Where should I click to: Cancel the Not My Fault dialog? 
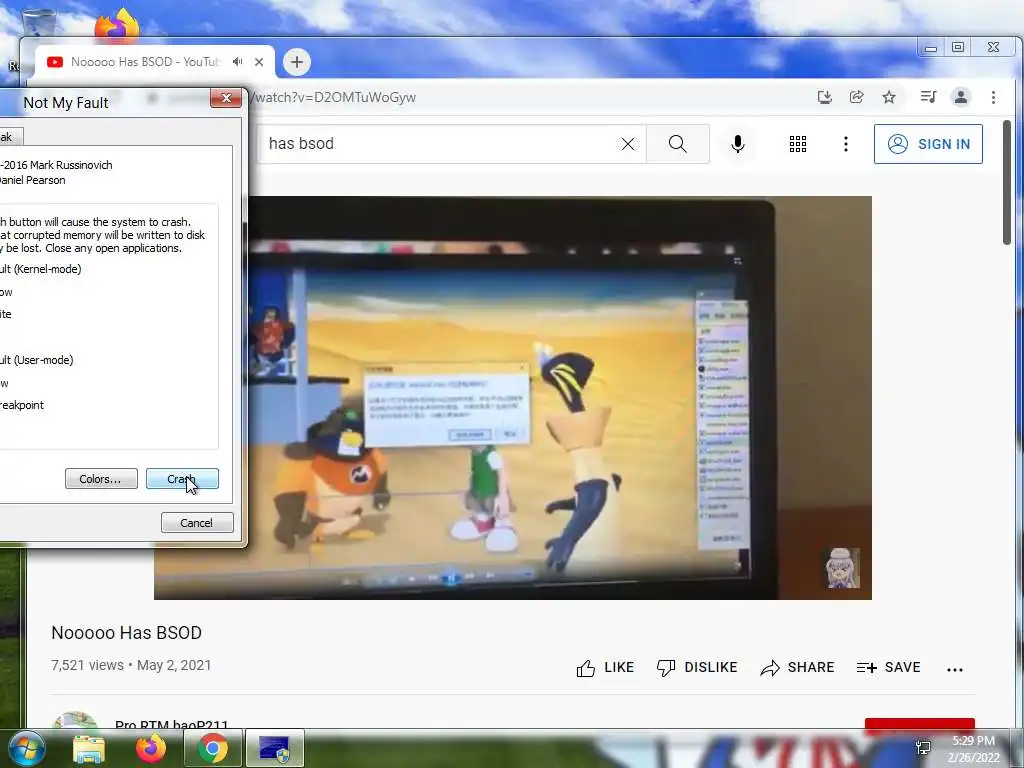click(197, 522)
